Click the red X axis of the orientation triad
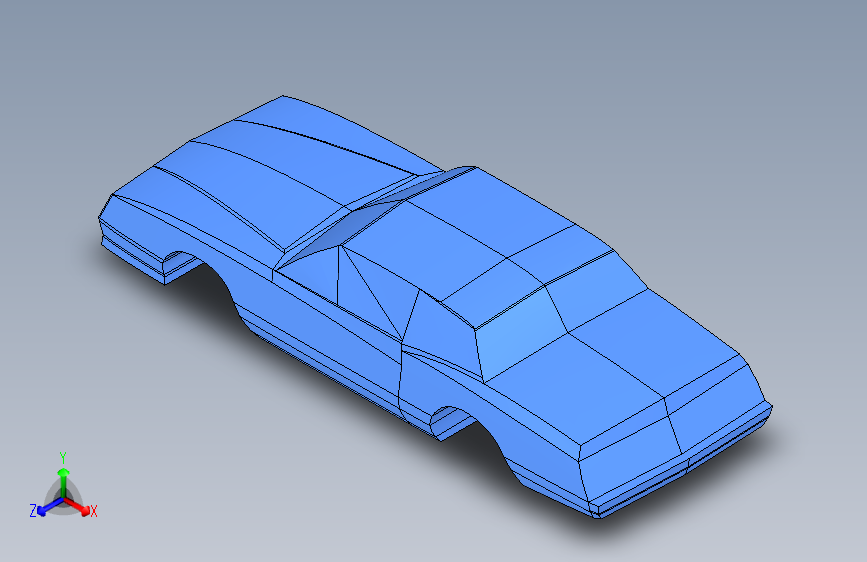The width and height of the screenshot is (867, 562). point(77,506)
